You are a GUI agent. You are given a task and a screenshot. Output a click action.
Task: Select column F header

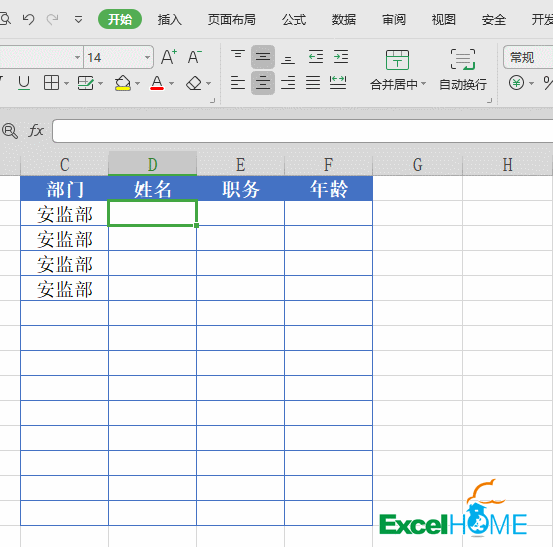click(x=328, y=164)
